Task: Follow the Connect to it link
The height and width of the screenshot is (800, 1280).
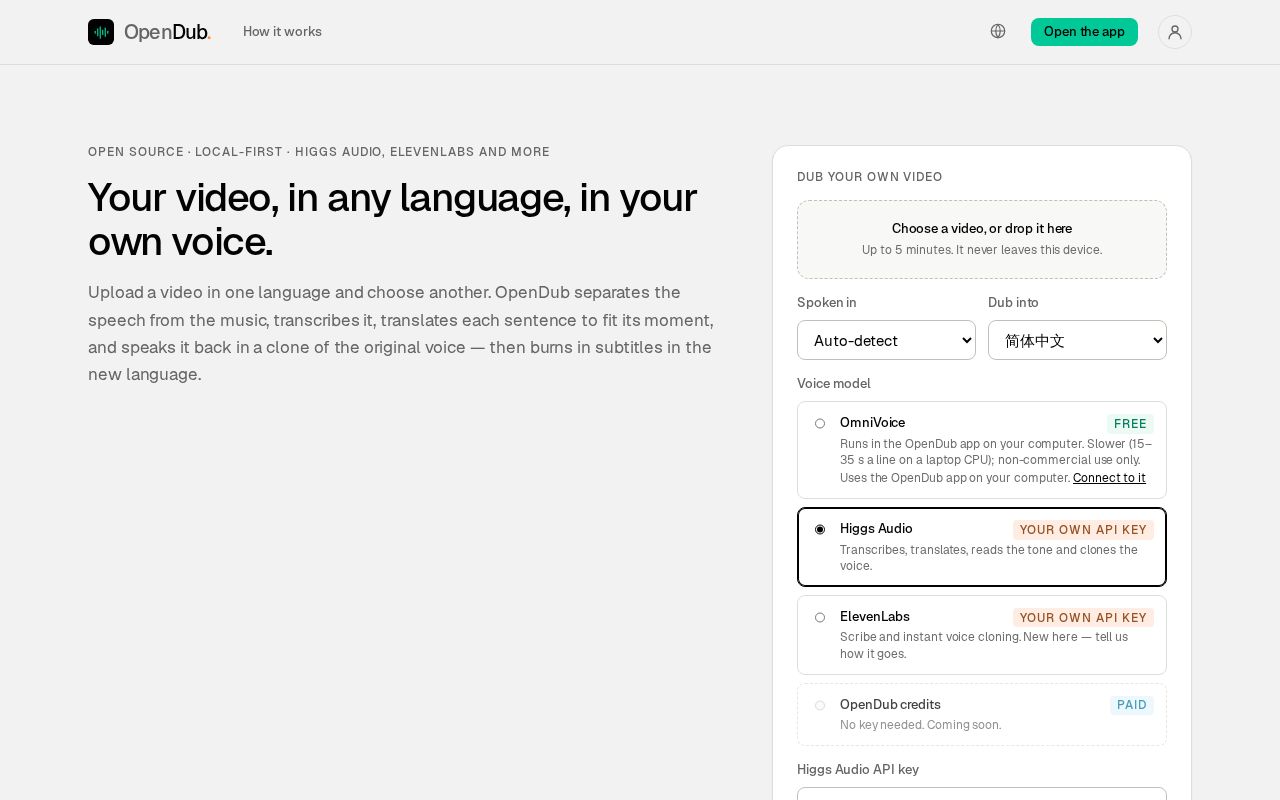Action: click(1109, 478)
